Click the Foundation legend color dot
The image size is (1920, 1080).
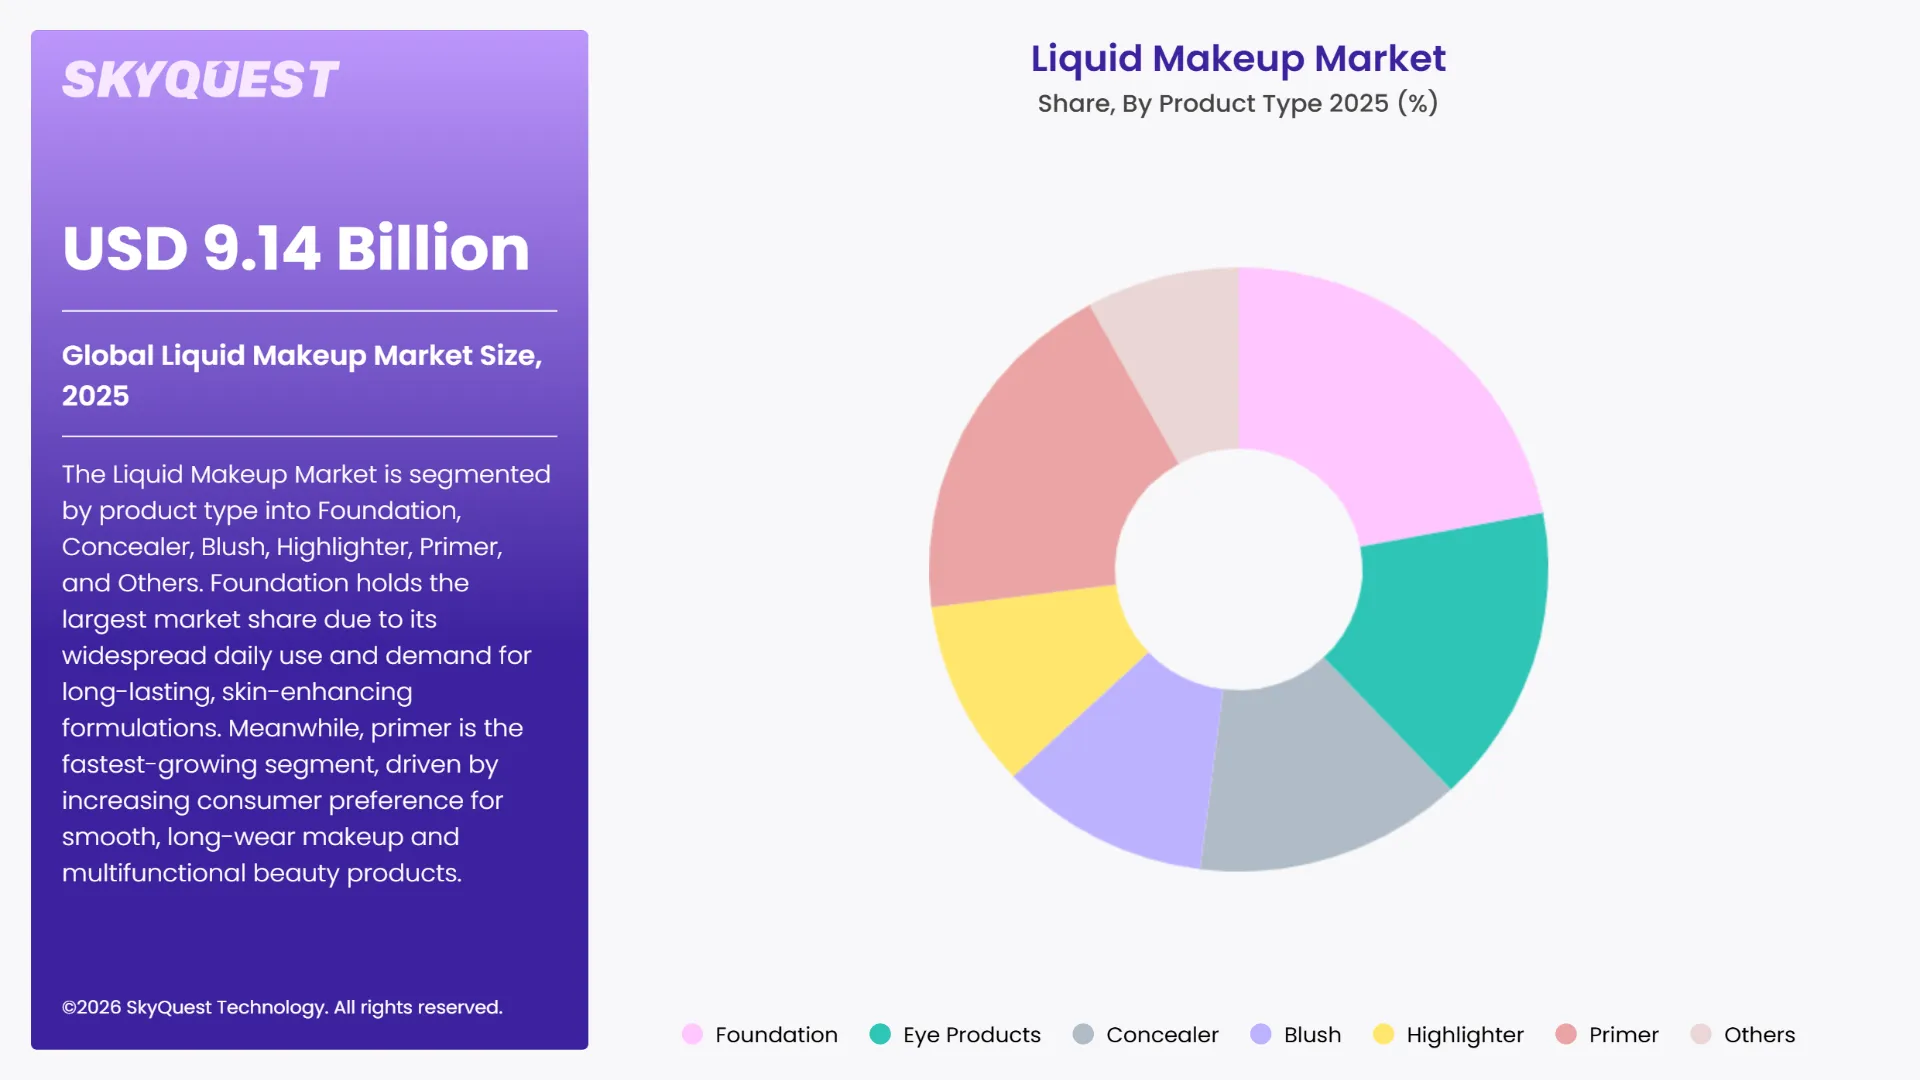pyautogui.click(x=692, y=1034)
